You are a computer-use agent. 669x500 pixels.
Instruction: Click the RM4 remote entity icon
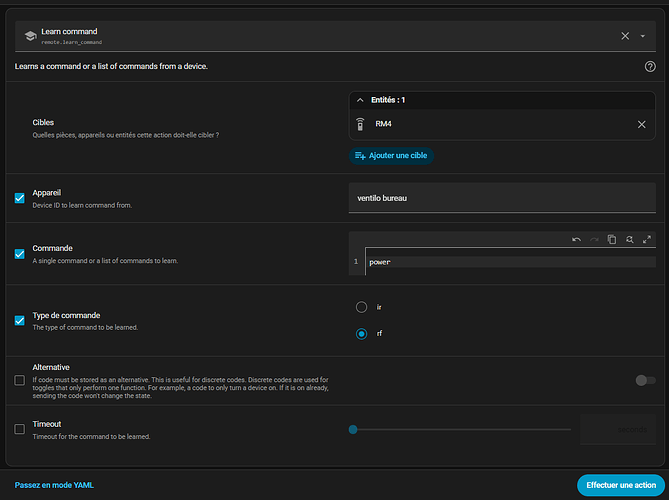pos(360,124)
